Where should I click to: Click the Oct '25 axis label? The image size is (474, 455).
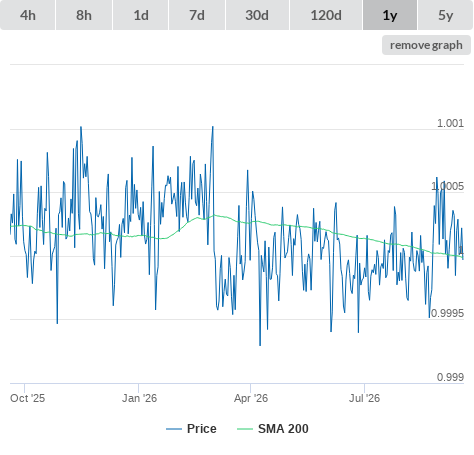(x=27, y=398)
